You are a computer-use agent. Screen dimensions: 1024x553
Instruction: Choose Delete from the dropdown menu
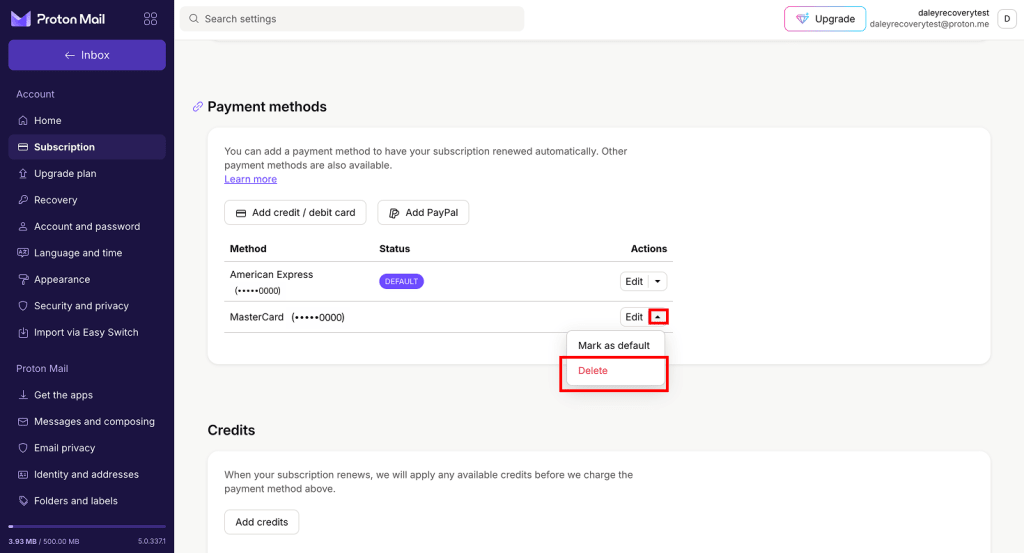(593, 371)
